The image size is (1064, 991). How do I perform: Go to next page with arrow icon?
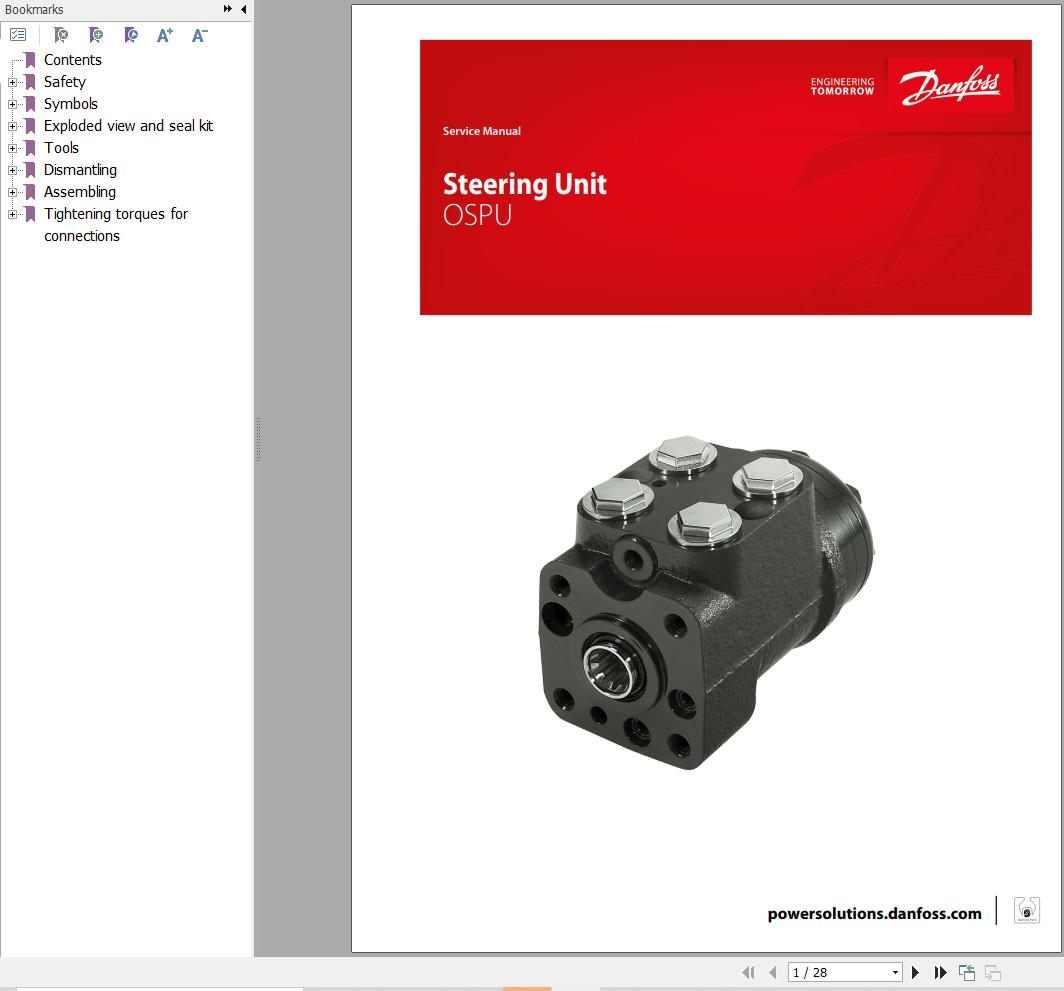click(x=915, y=972)
